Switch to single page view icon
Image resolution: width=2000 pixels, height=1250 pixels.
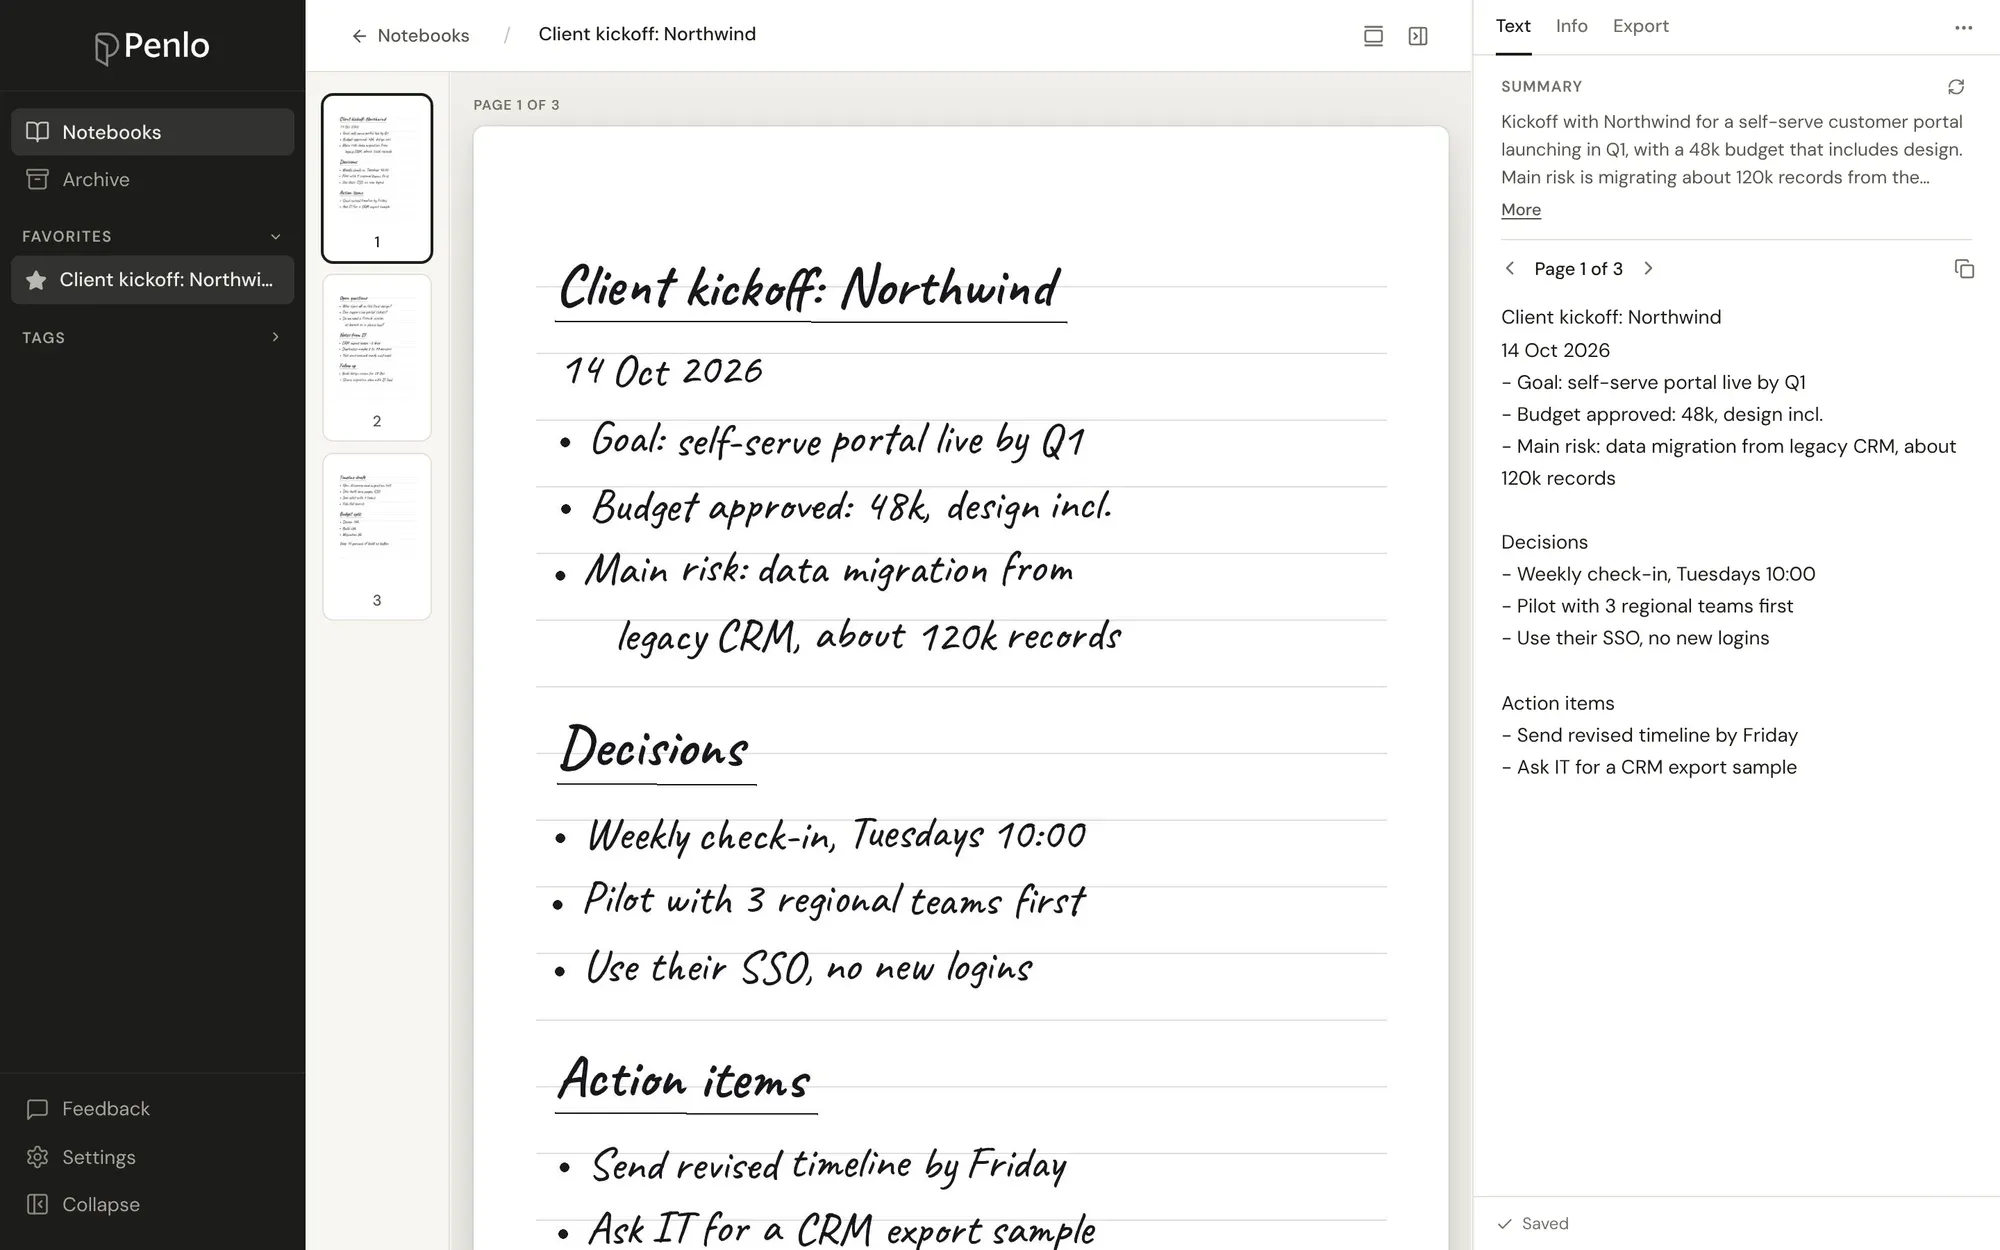(1373, 36)
